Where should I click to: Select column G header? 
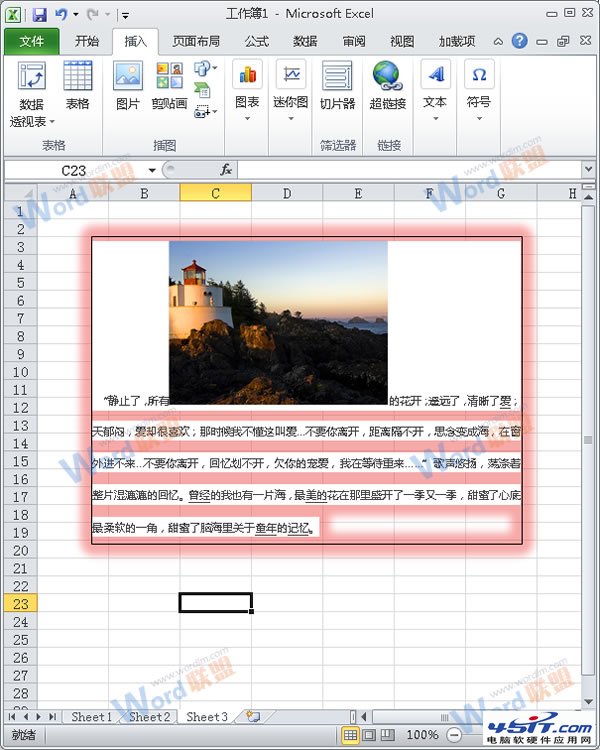(501, 193)
